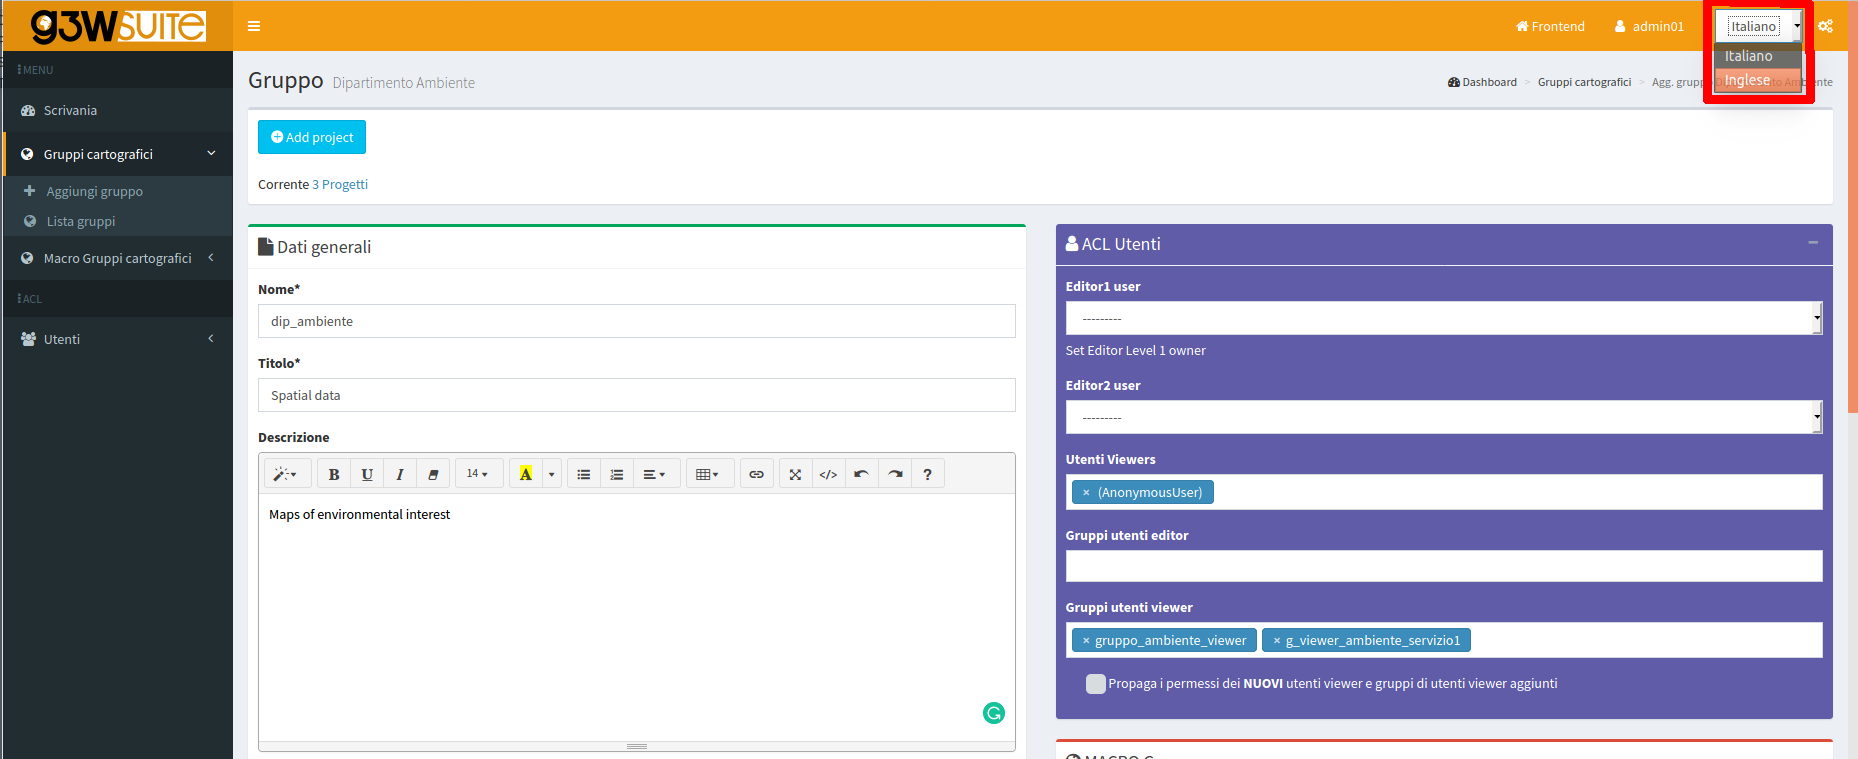The height and width of the screenshot is (759, 1858).
Task: Open Lista gruppi in the sidebar
Action: click(80, 221)
